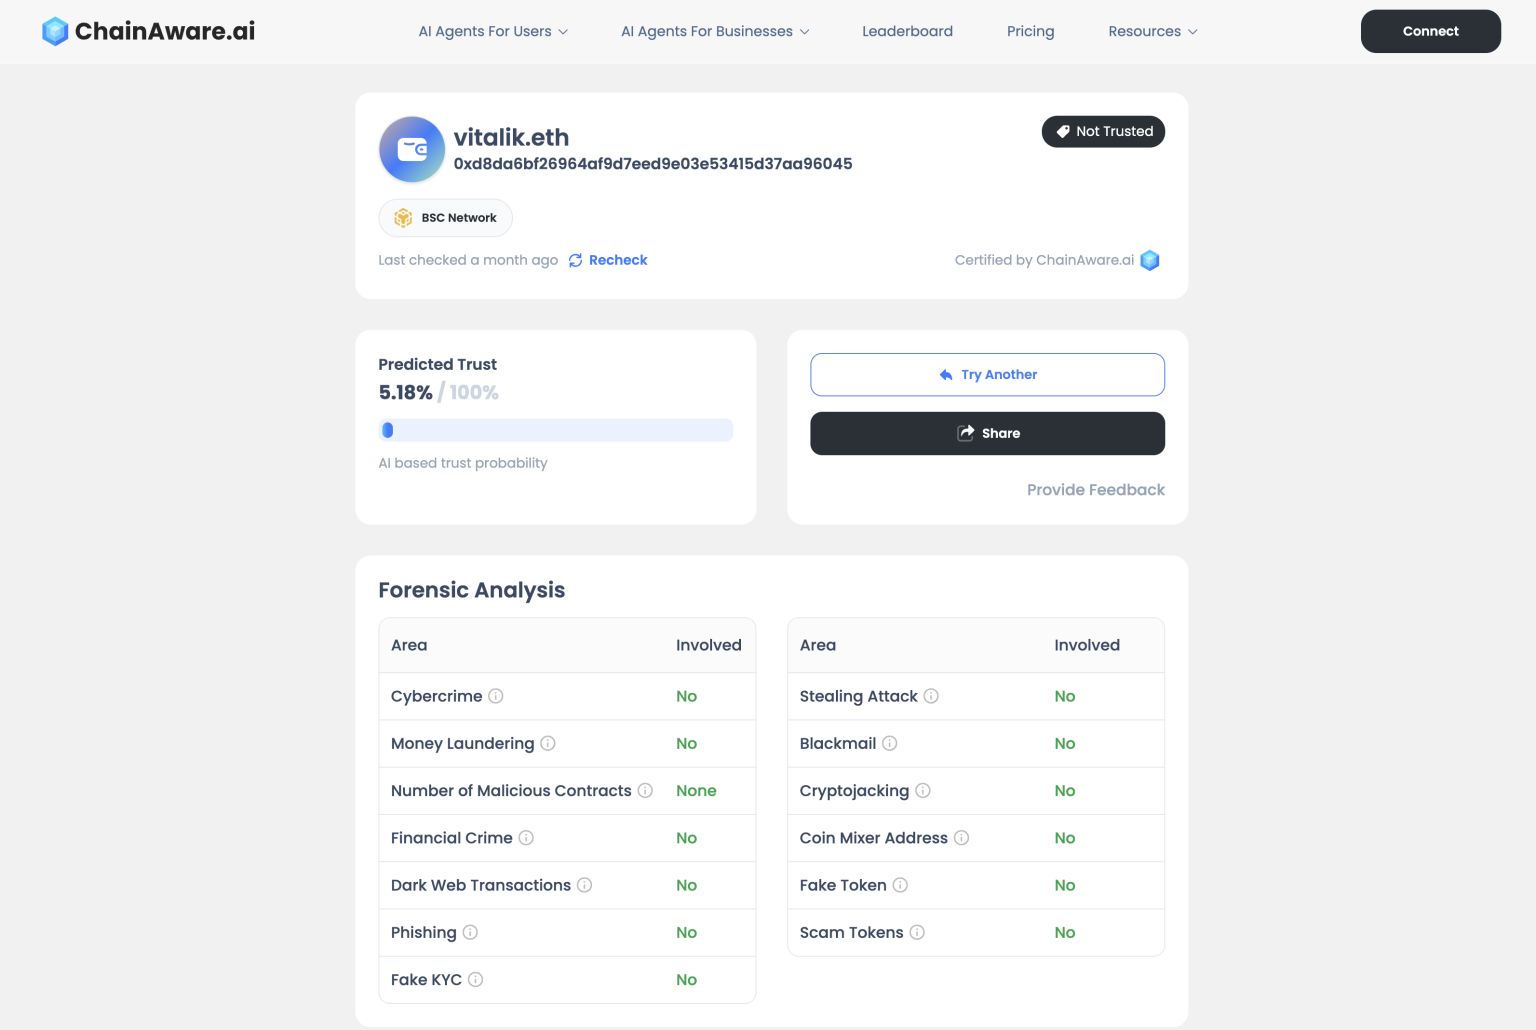
Task: Open info icon beside Scam Tokens
Action: click(x=917, y=932)
